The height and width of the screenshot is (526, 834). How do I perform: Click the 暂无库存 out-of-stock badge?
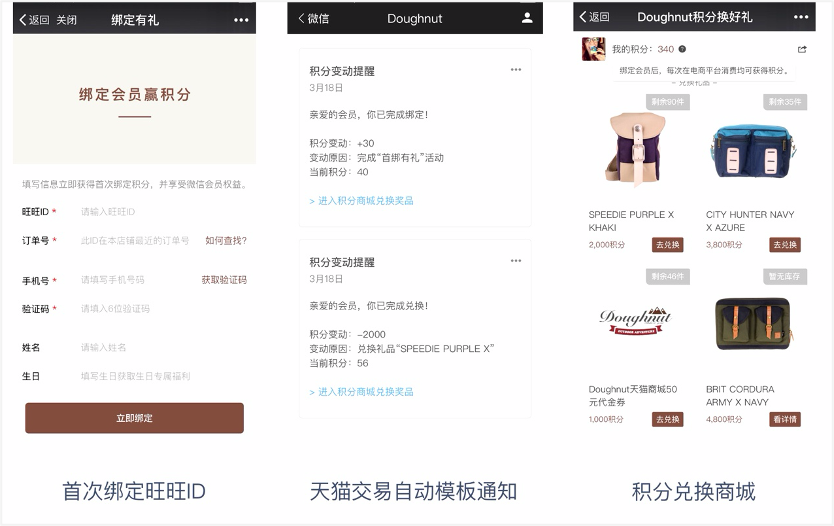pos(785,277)
